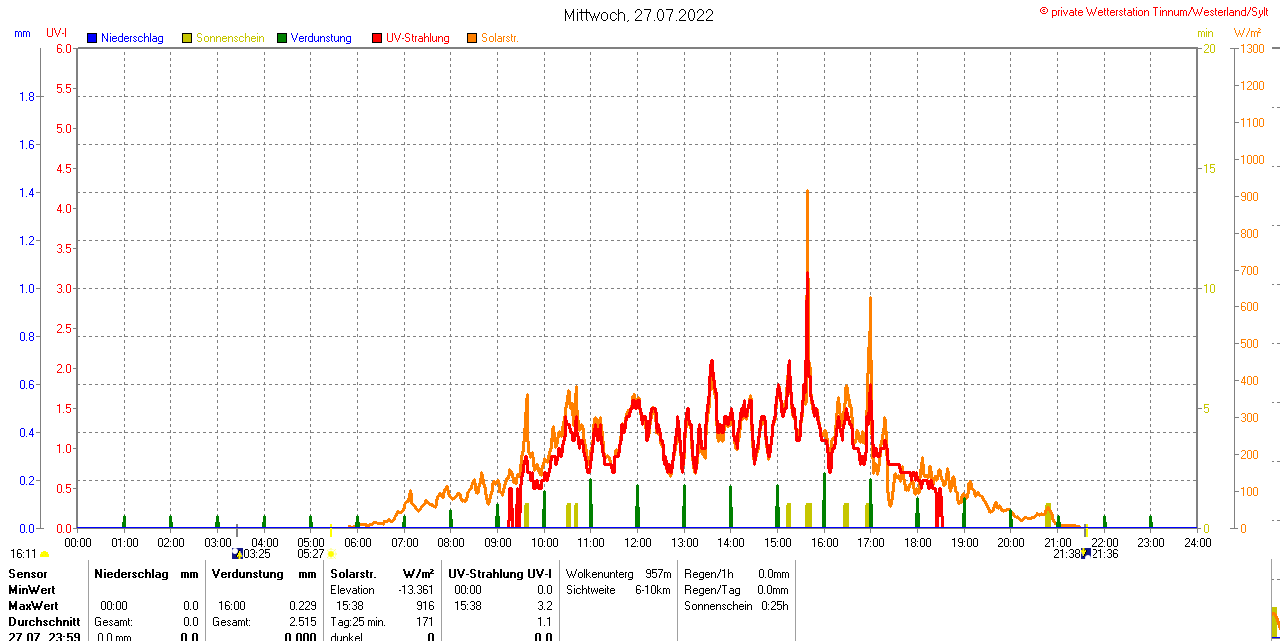Click the blue Niederschlag legend square
This screenshot has width=1280, height=641.
coord(92,38)
